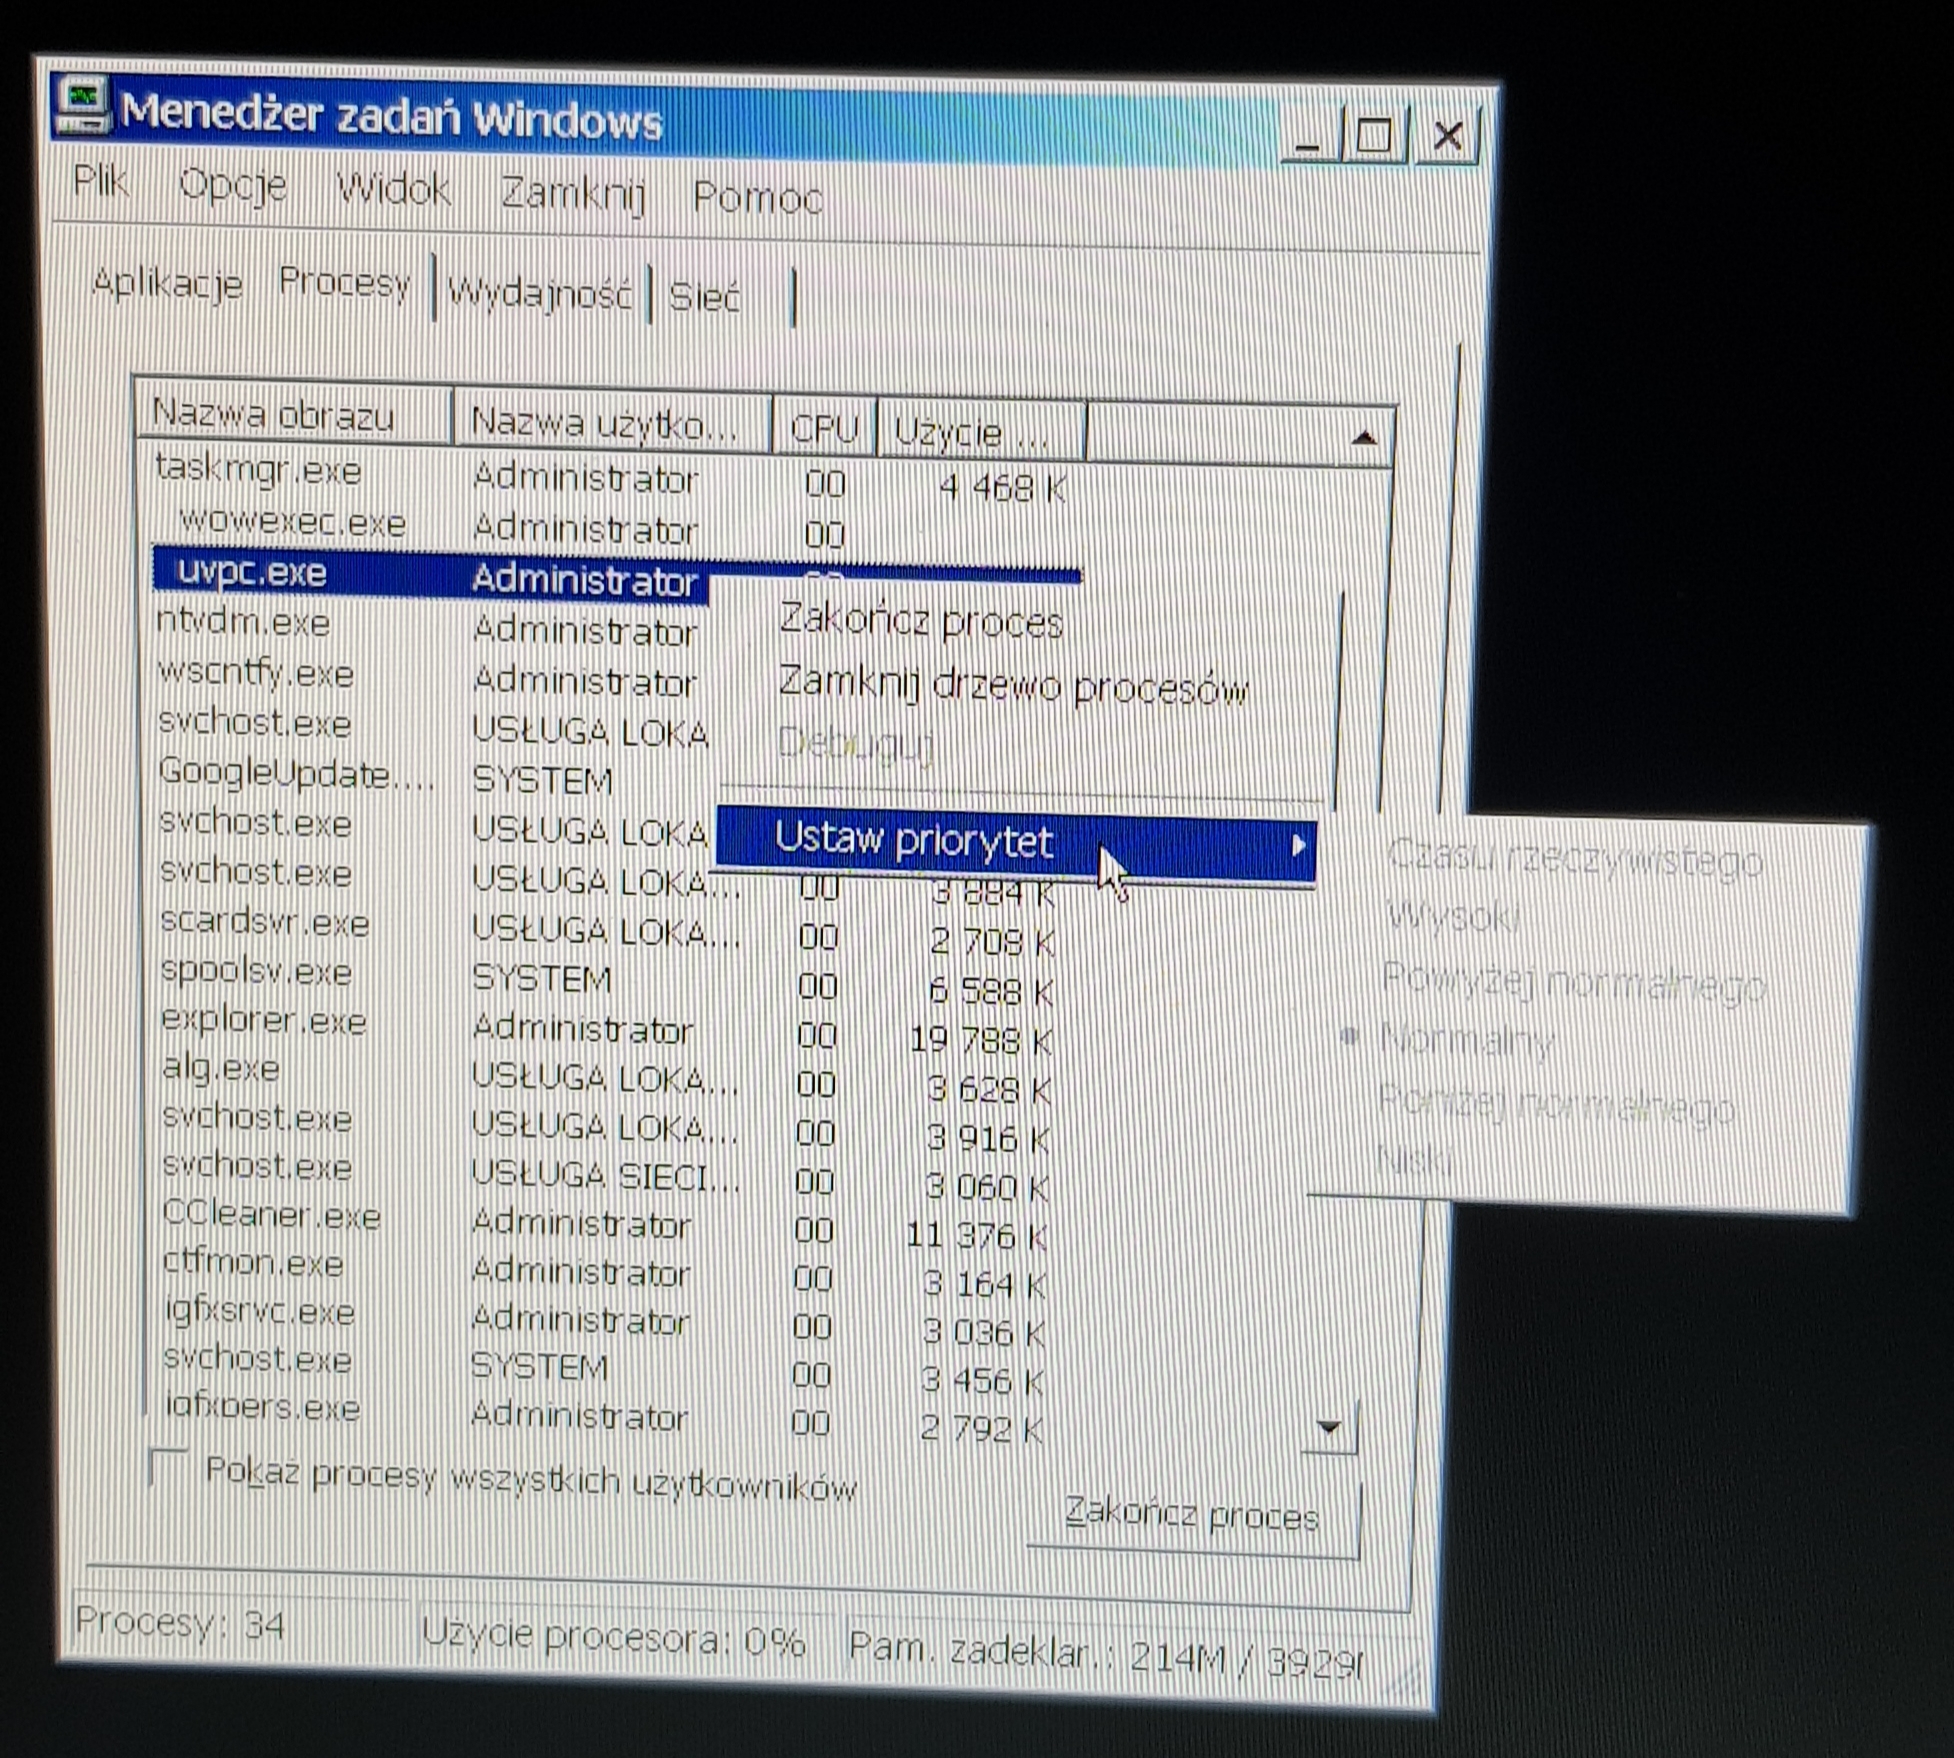
Task: Click the Task Manager title bar icon
Action: pos(83,105)
